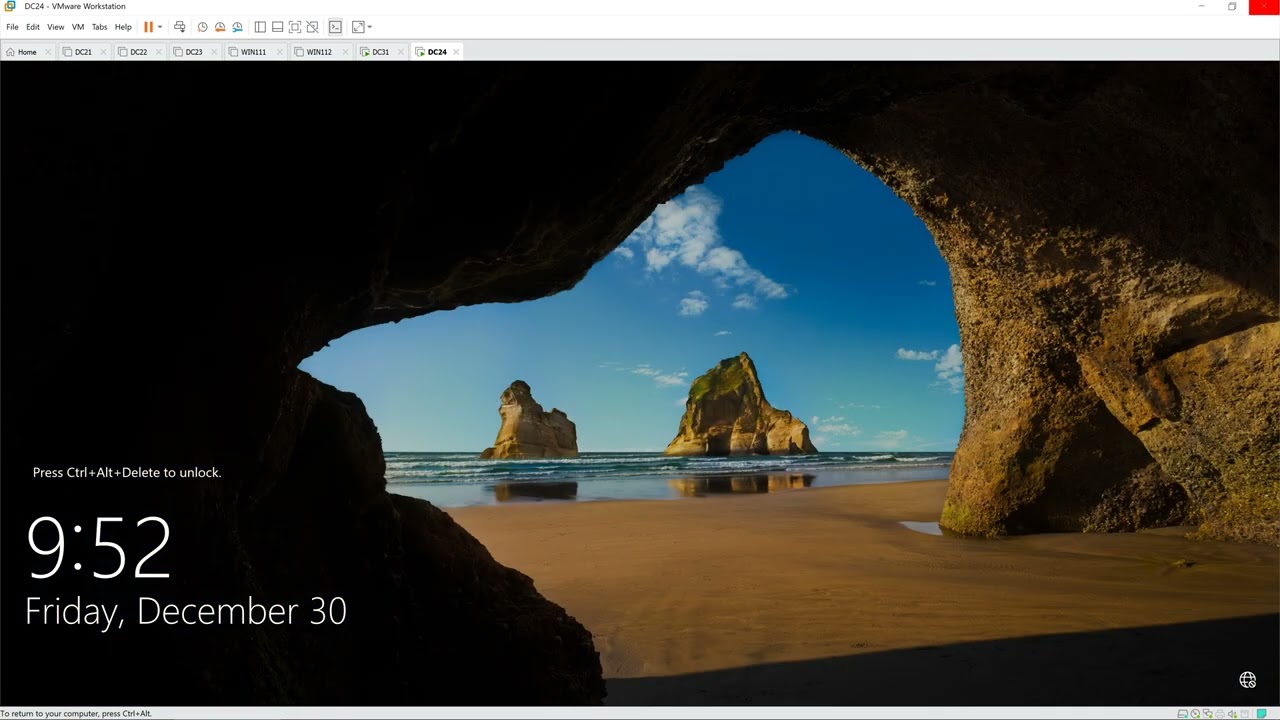Open the snapshot manager

click(237, 27)
